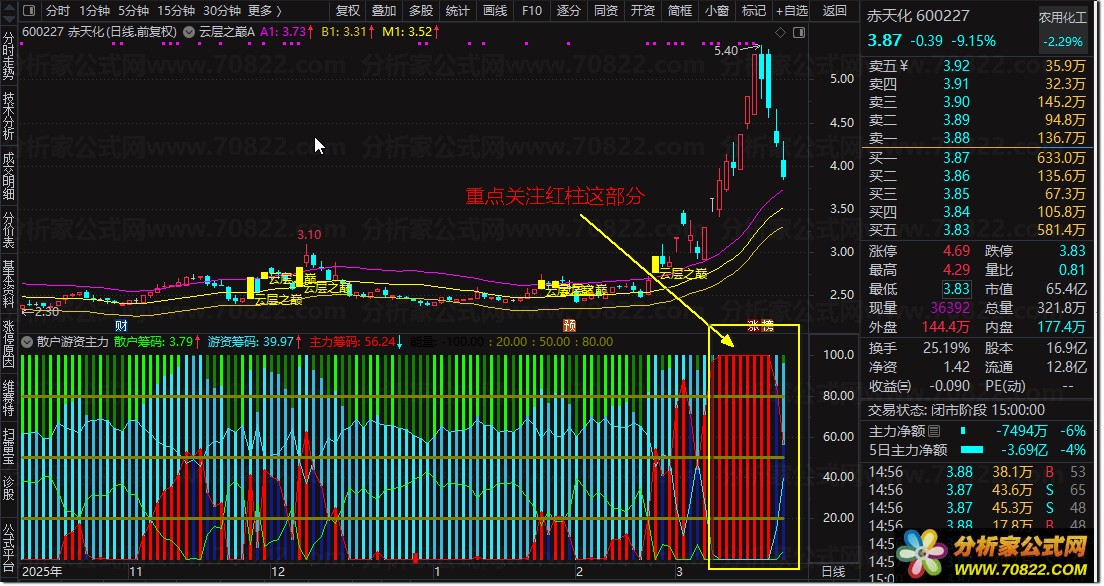The height and width of the screenshot is (586, 1104).
Task: Open the 更多 periods dropdown
Action: pyautogui.click(x=265, y=11)
